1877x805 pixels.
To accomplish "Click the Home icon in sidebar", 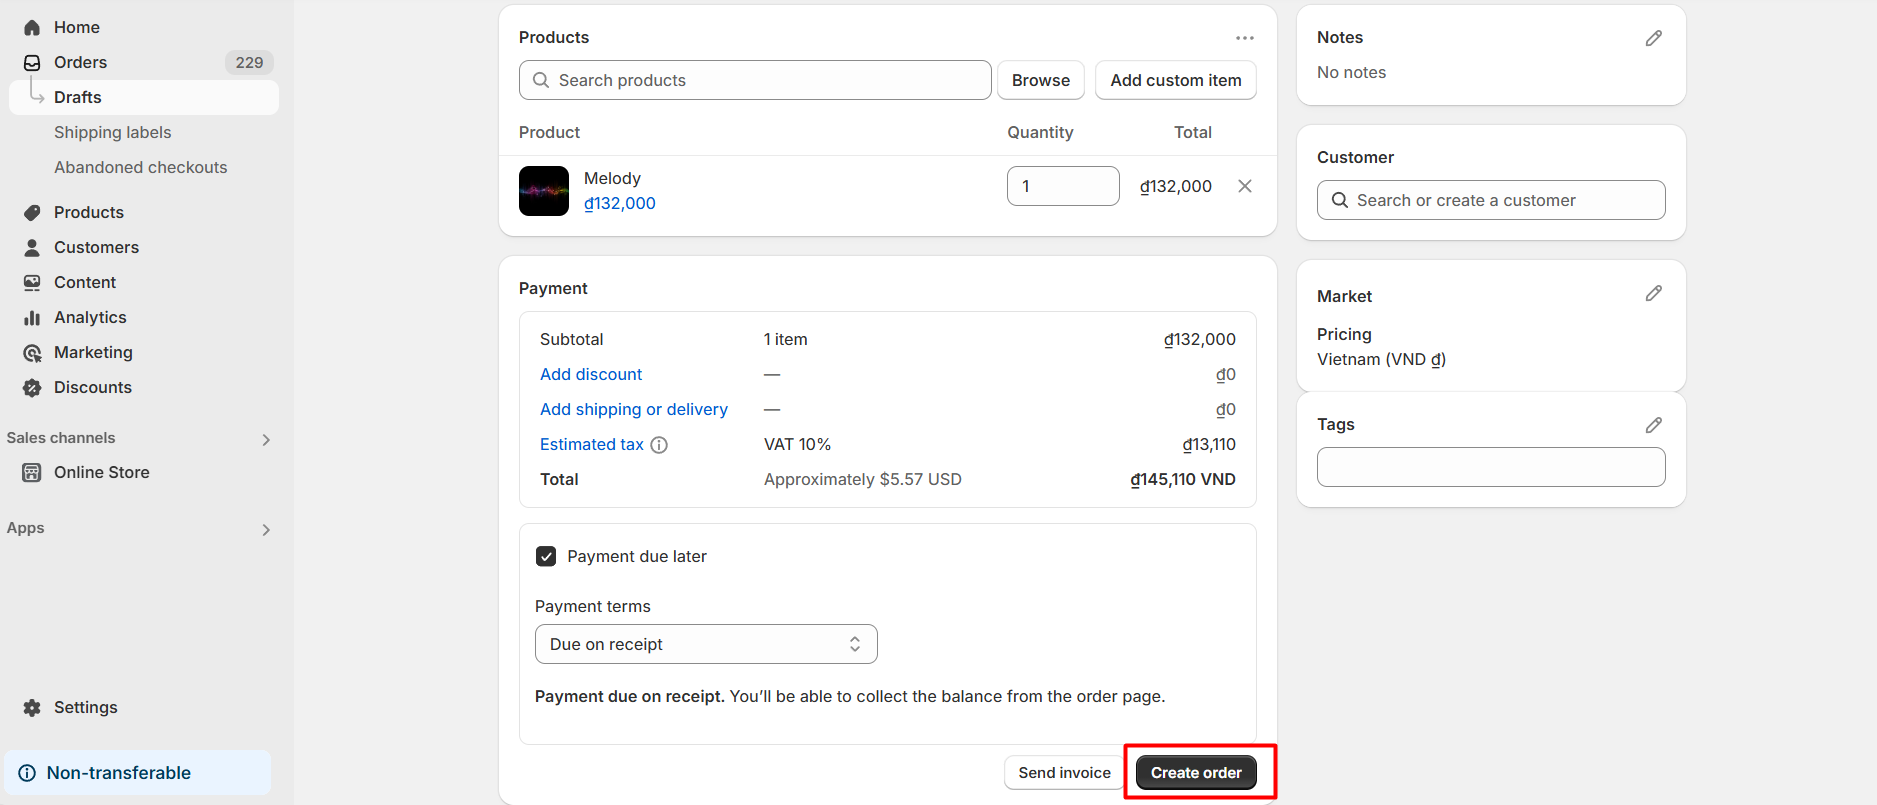I will pos(32,28).
